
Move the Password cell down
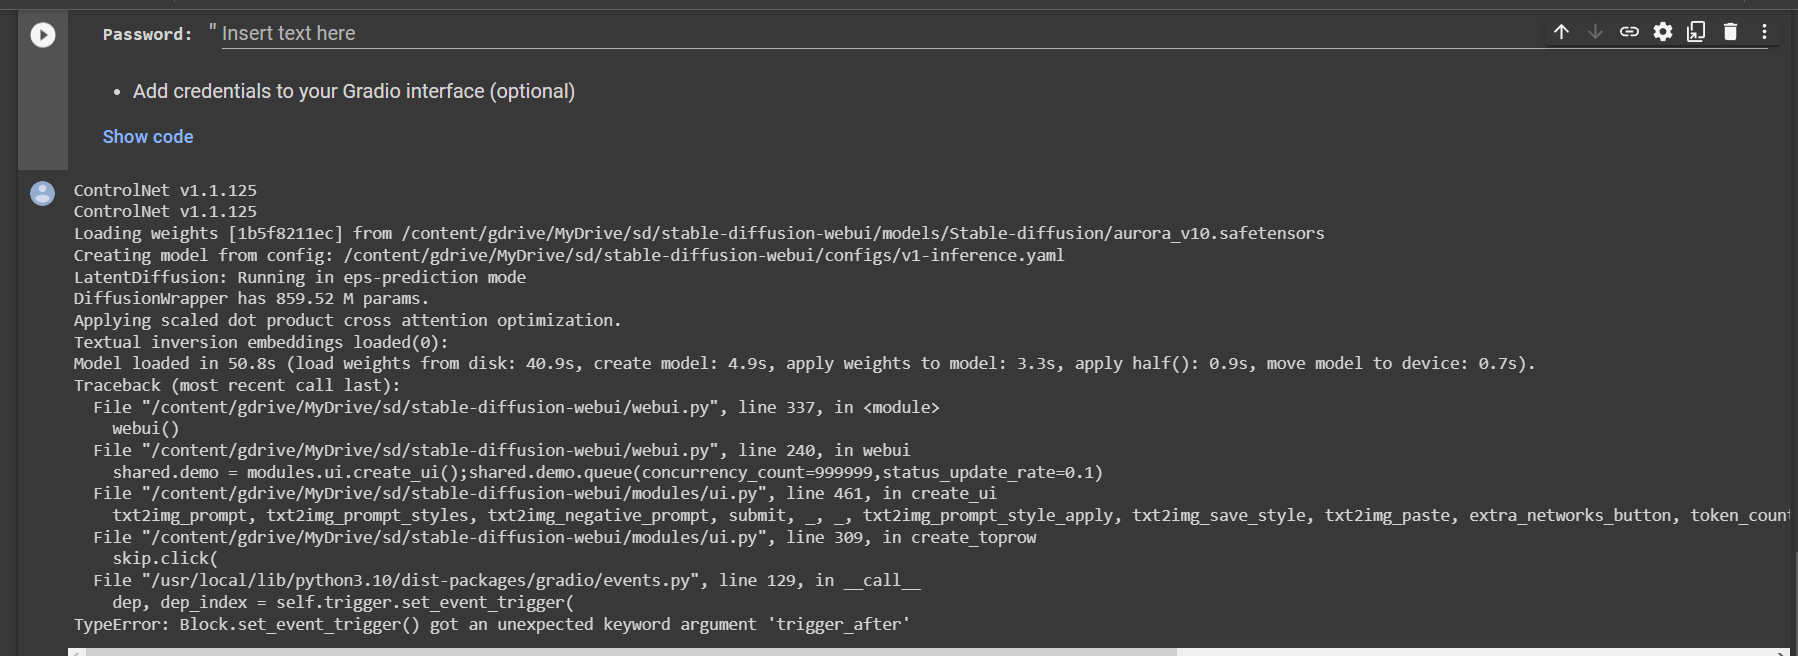1594,31
